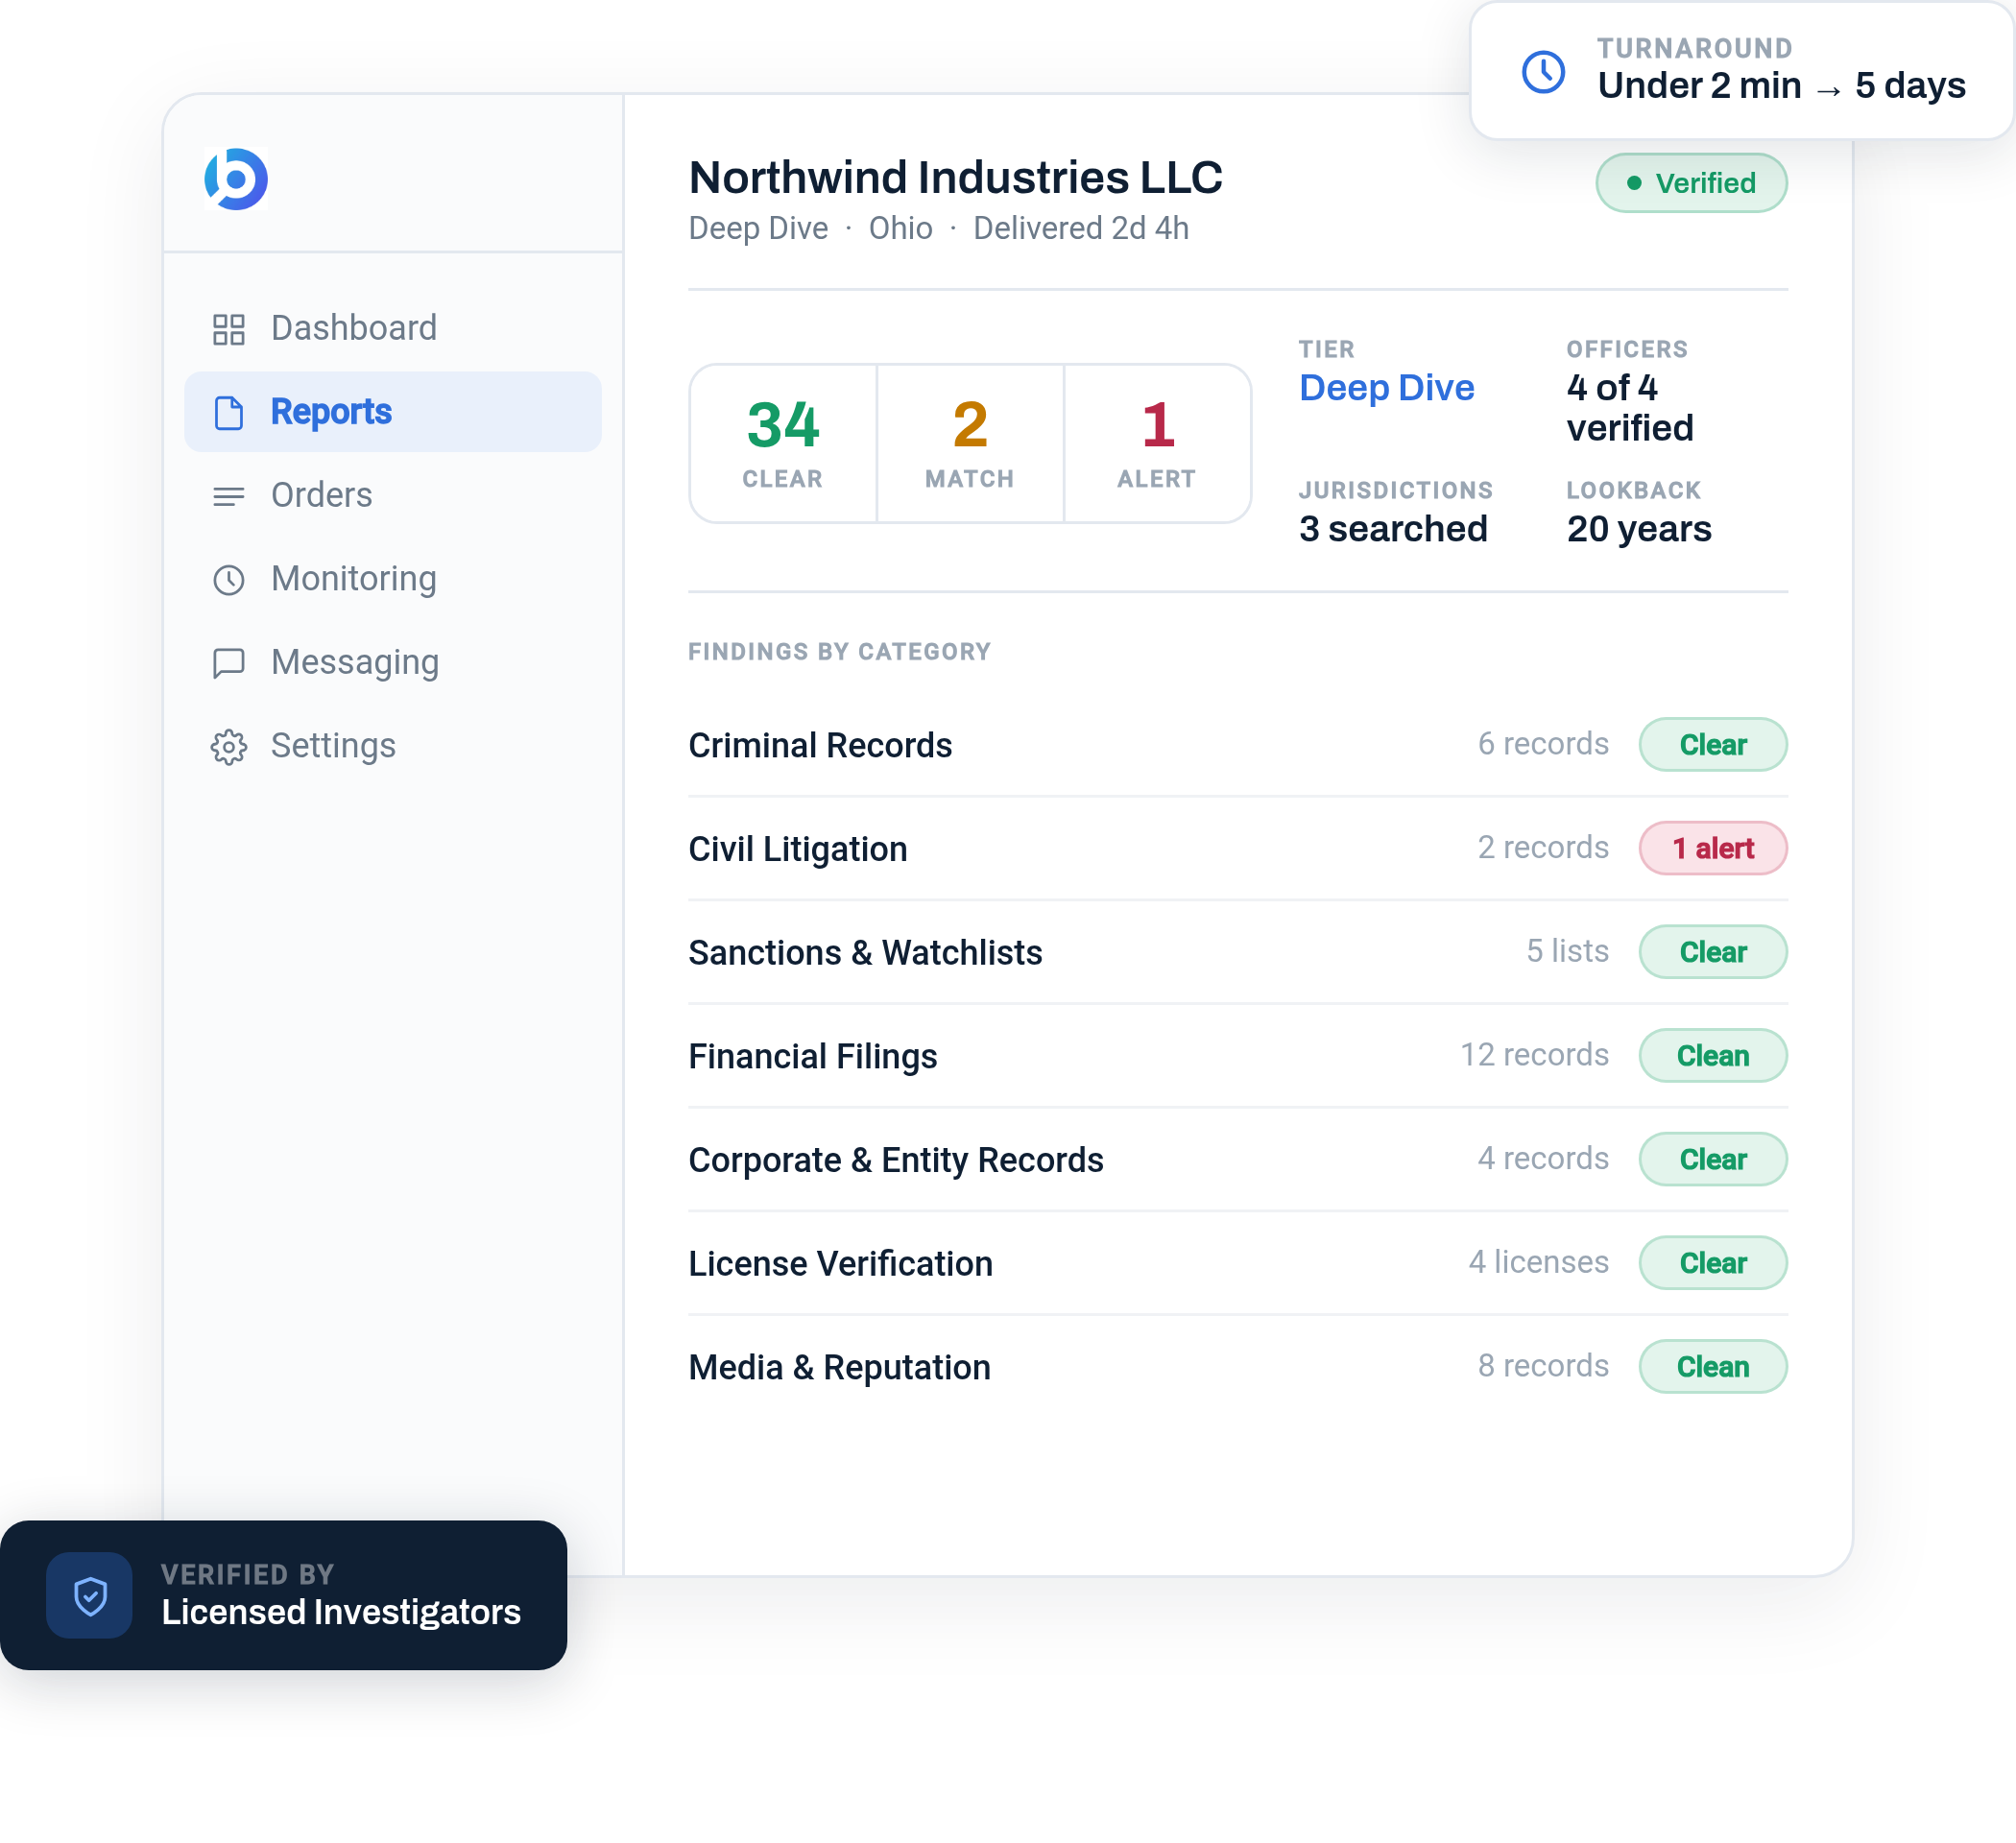Click the Clear badge for Criminal Records
The image size is (2016, 1843).
[x=1712, y=745]
